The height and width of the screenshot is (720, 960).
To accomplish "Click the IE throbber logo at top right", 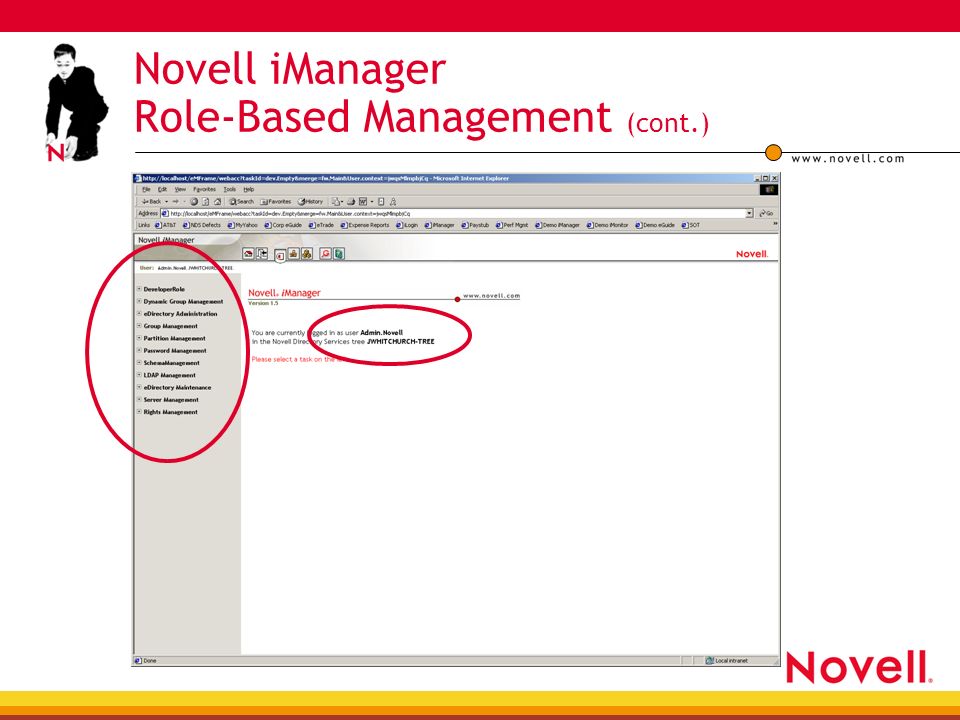I will click(770, 190).
